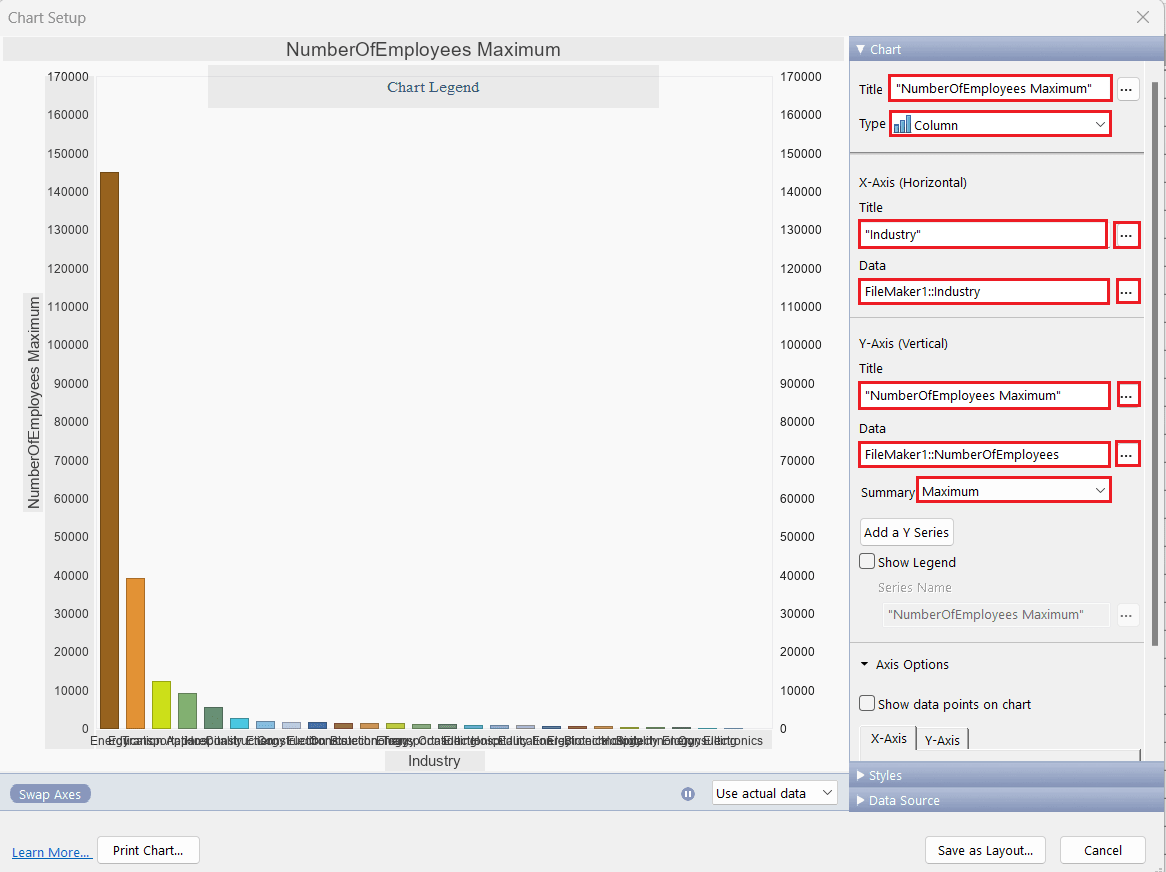Click the Add a Y Series button

906,532
